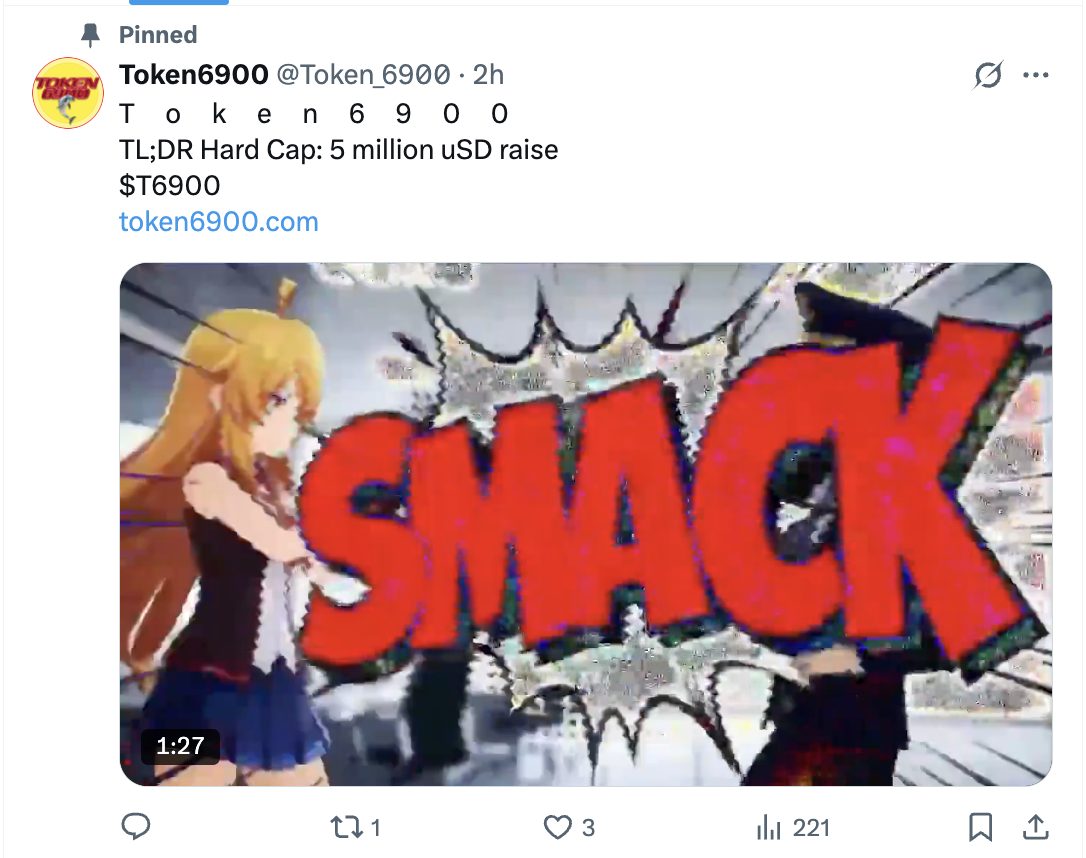Viewport: 1086px width, 858px height.
Task: Click the bold Token6900 display name
Action: click(x=193, y=75)
